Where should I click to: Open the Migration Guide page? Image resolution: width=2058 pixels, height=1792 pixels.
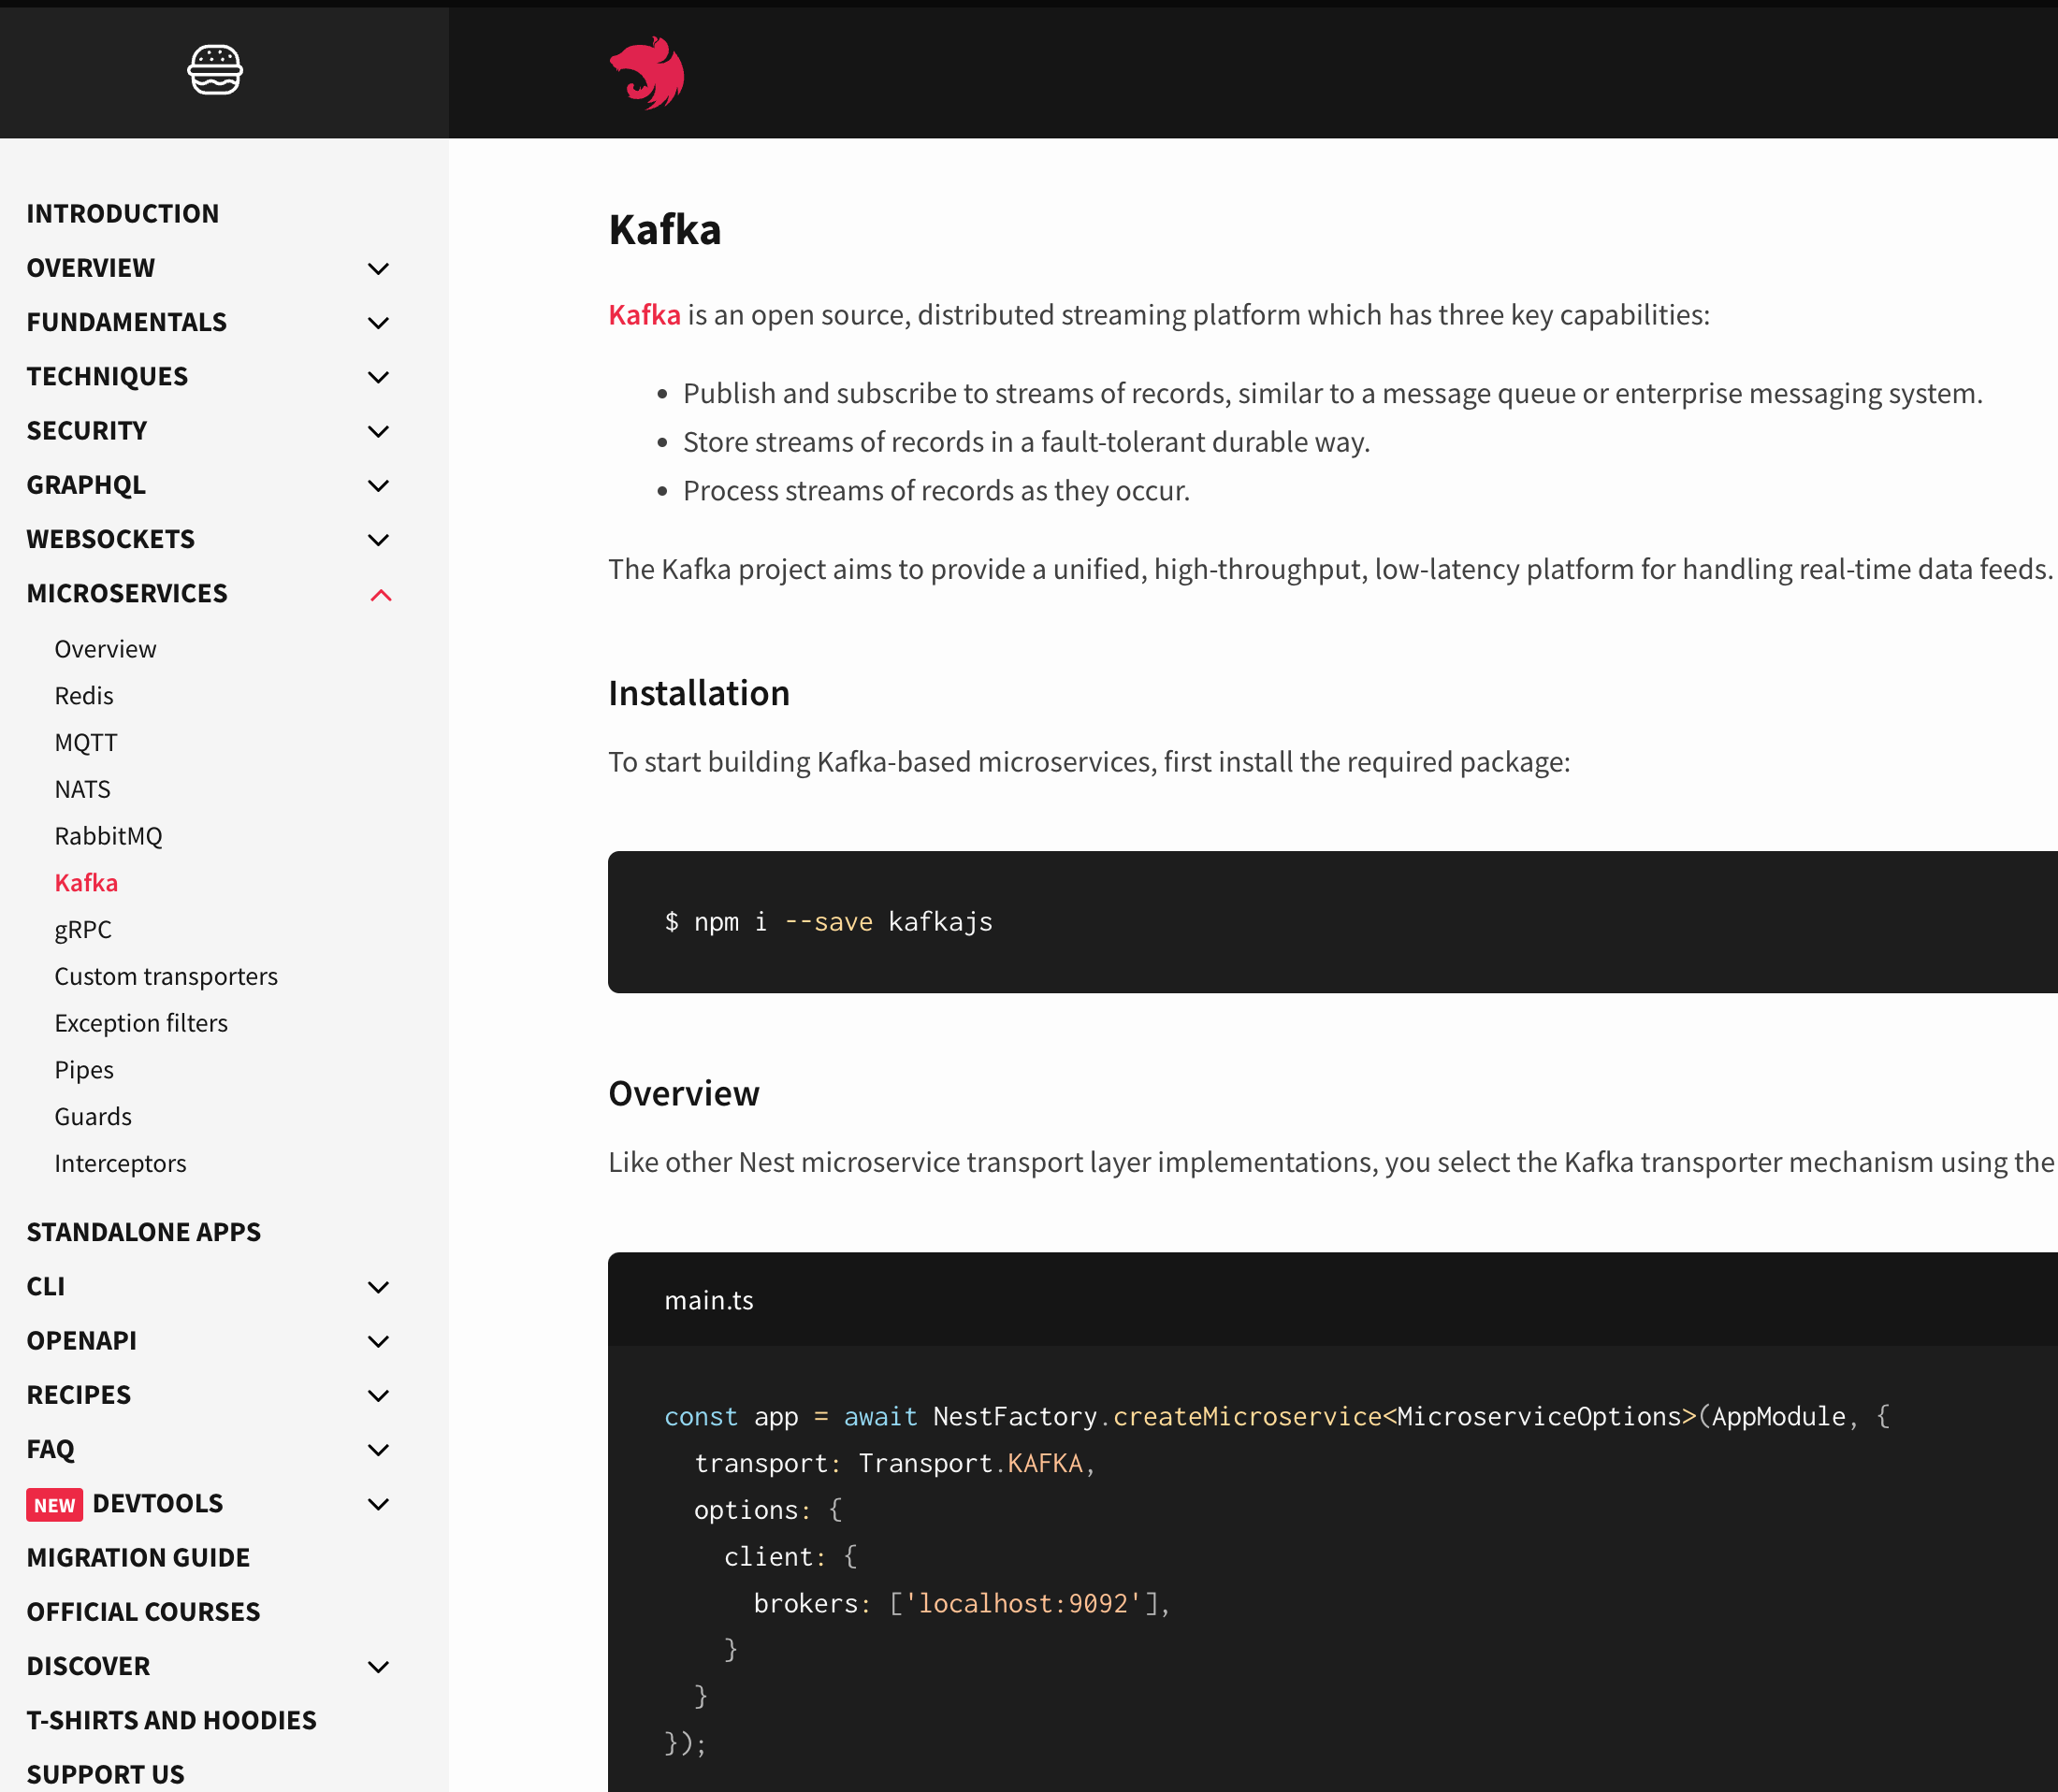(138, 1558)
